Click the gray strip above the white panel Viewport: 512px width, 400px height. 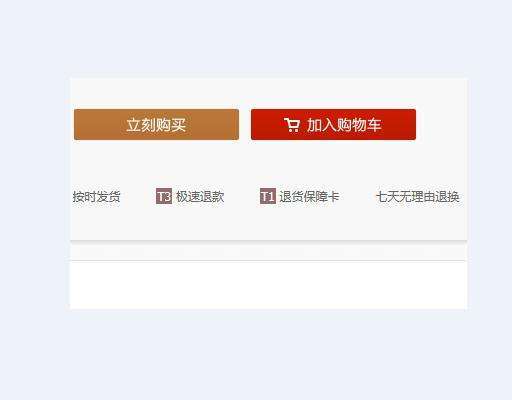coord(268,252)
